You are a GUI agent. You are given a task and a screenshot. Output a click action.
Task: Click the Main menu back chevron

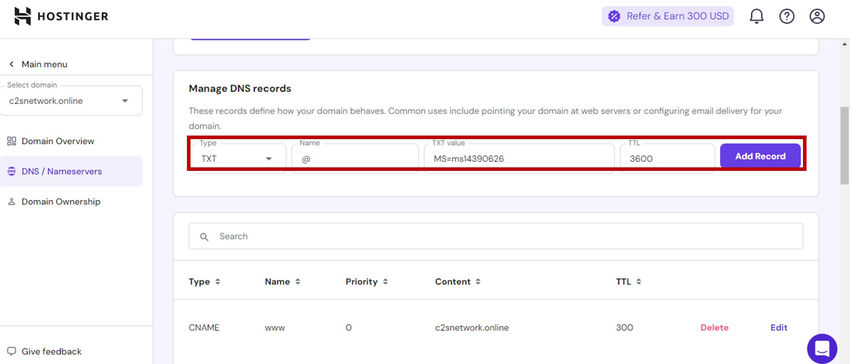[11, 64]
